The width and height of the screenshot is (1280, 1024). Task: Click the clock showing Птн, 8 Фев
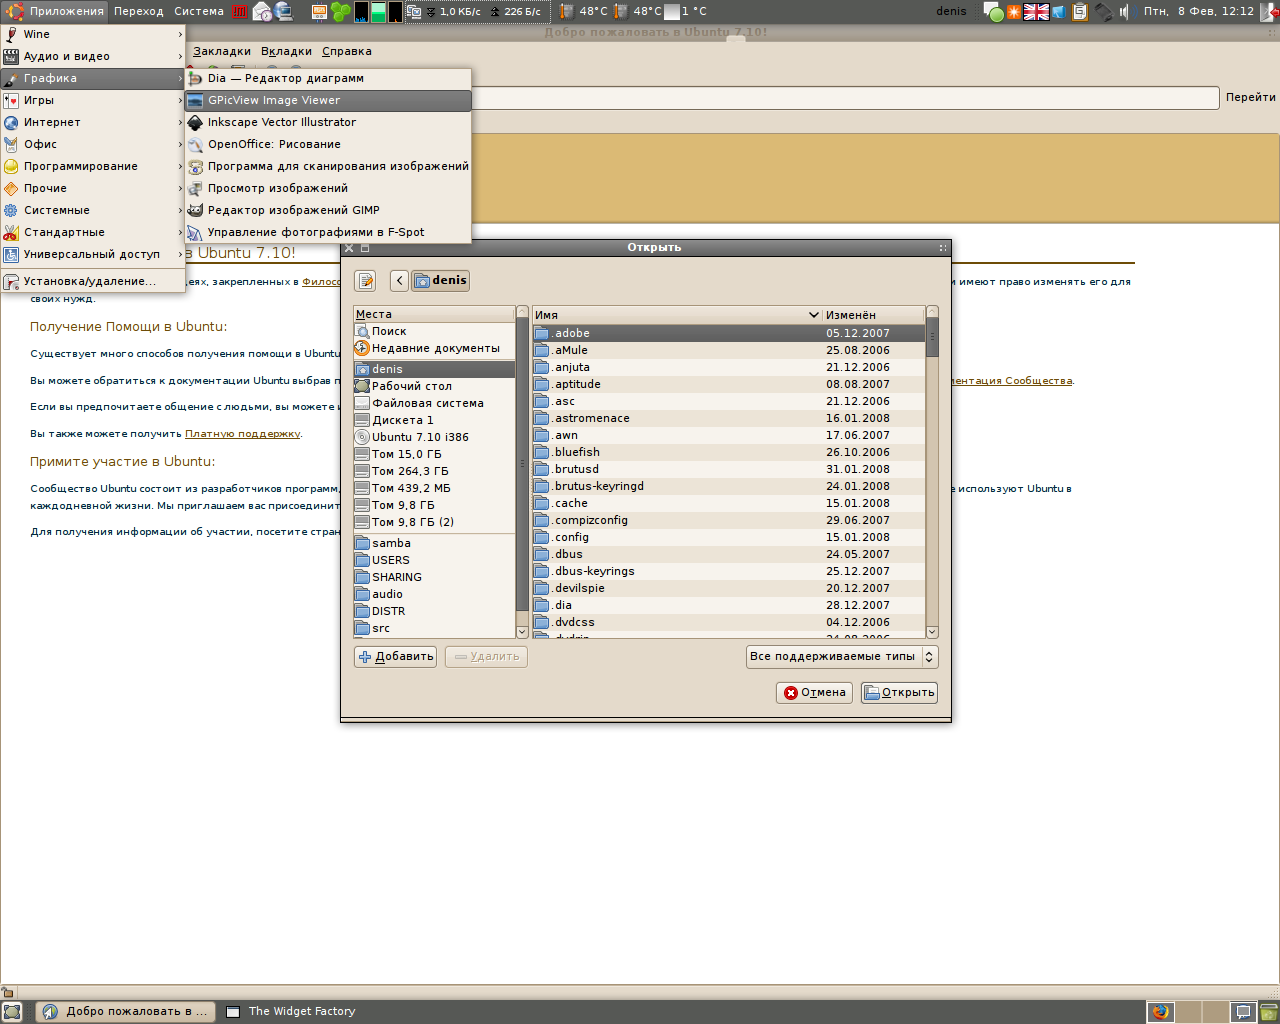point(1198,11)
